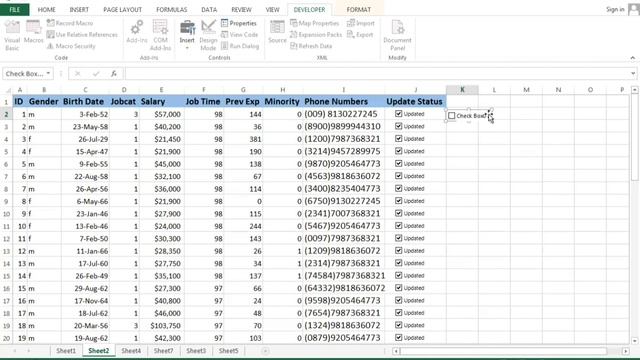640x360 pixels.
Task: Open the FILE tab
Action: point(15,9)
